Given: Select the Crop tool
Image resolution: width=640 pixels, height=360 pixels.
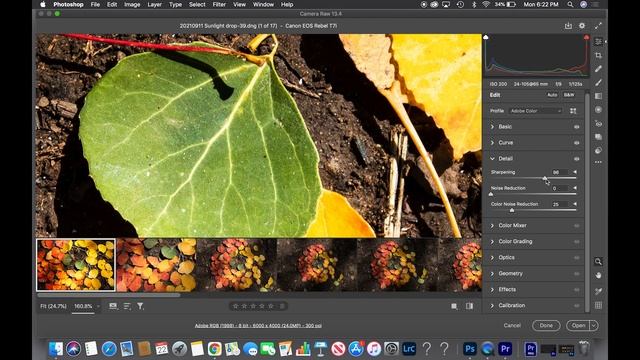Looking at the screenshot, I should pyautogui.click(x=598, y=55).
